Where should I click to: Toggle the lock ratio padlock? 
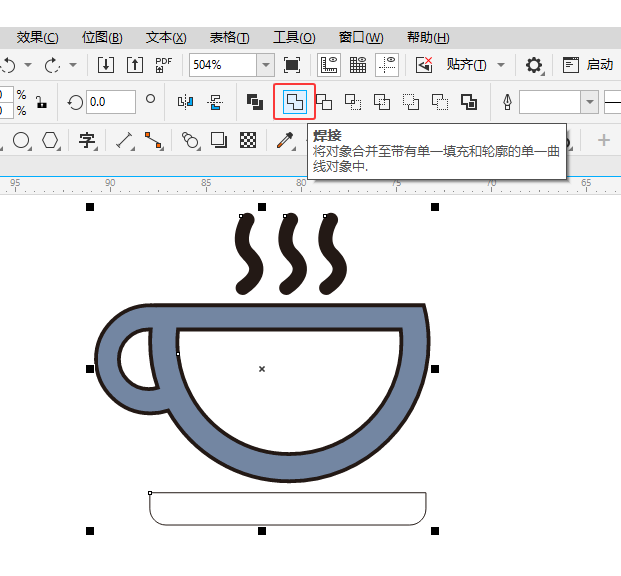tap(41, 102)
